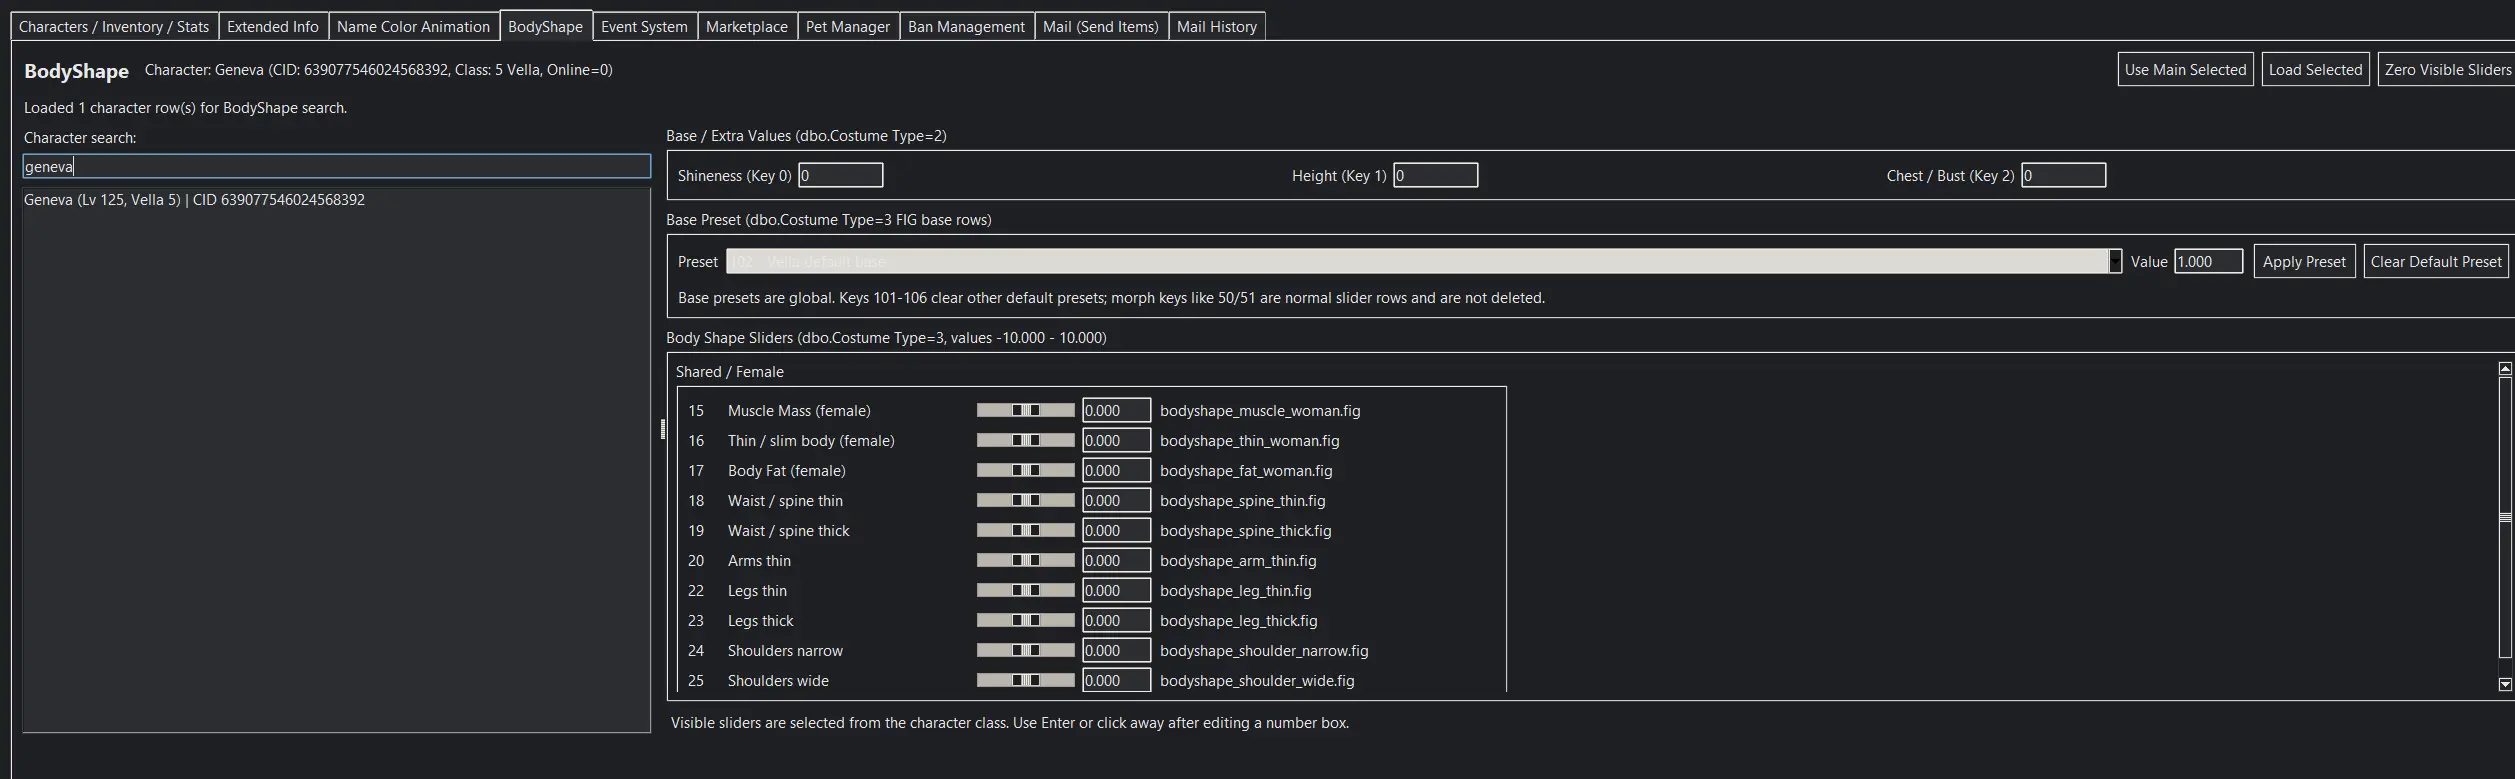This screenshot has width=2515, height=779.
Task: Click the Load Selected button
Action: (2315, 70)
